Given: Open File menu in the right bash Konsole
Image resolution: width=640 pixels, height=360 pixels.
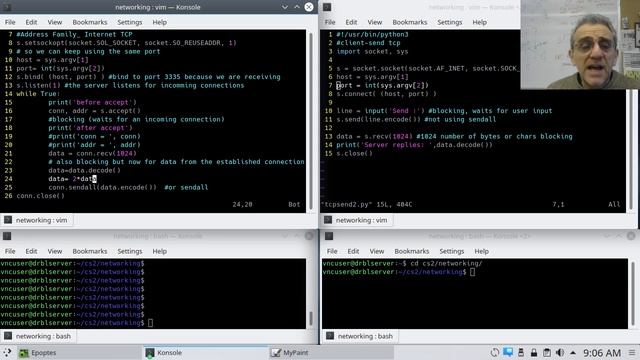Looking at the screenshot, I should (332, 251).
